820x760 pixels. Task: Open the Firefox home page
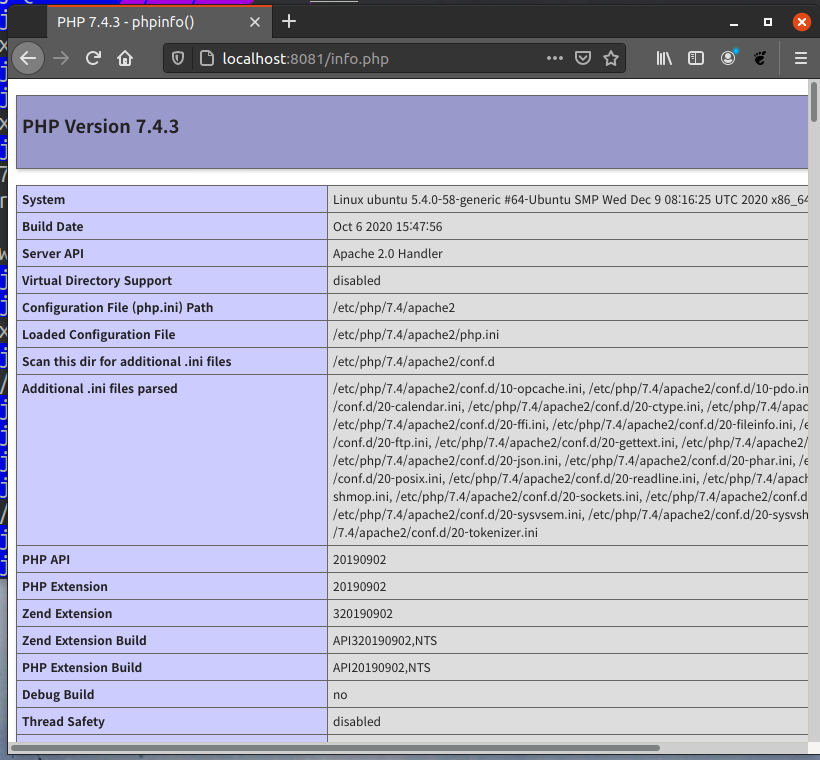click(x=125, y=58)
